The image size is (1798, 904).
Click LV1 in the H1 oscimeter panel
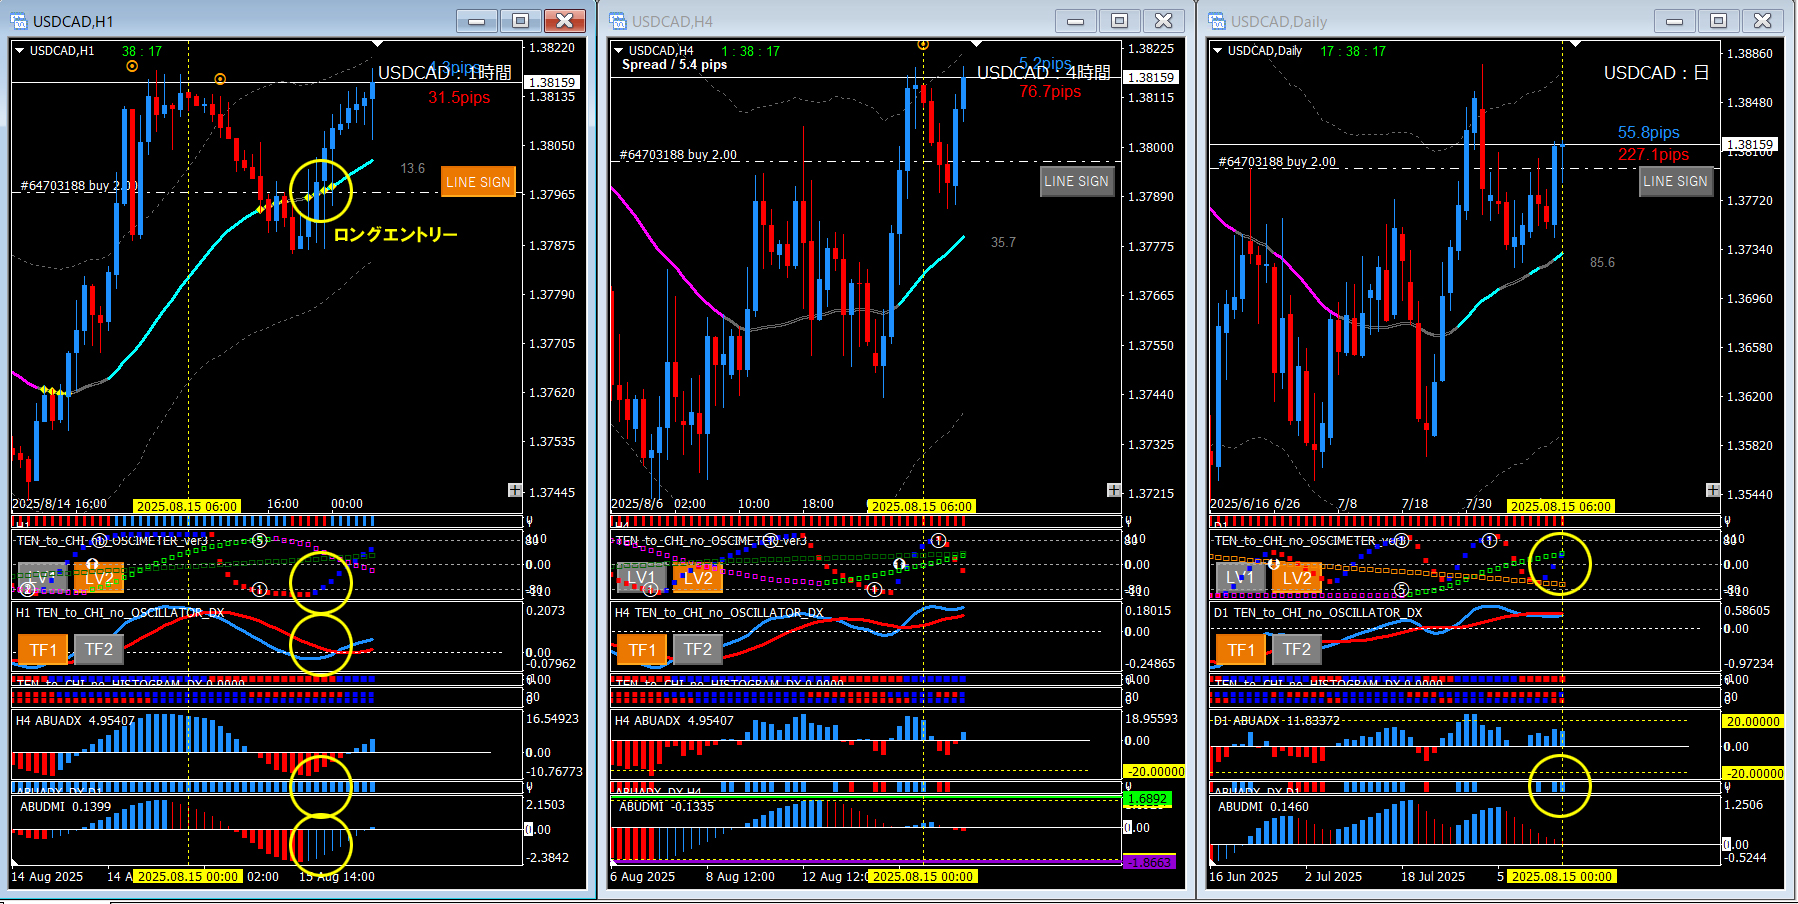[x=43, y=578]
